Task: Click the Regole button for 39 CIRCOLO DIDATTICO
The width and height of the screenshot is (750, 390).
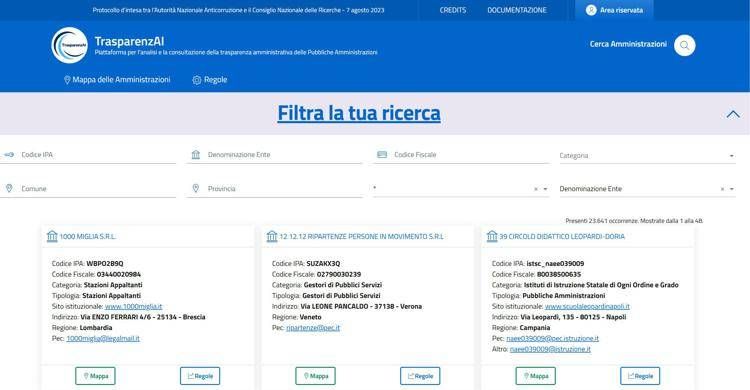Action: pyautogui.click(x=640, y=376)
